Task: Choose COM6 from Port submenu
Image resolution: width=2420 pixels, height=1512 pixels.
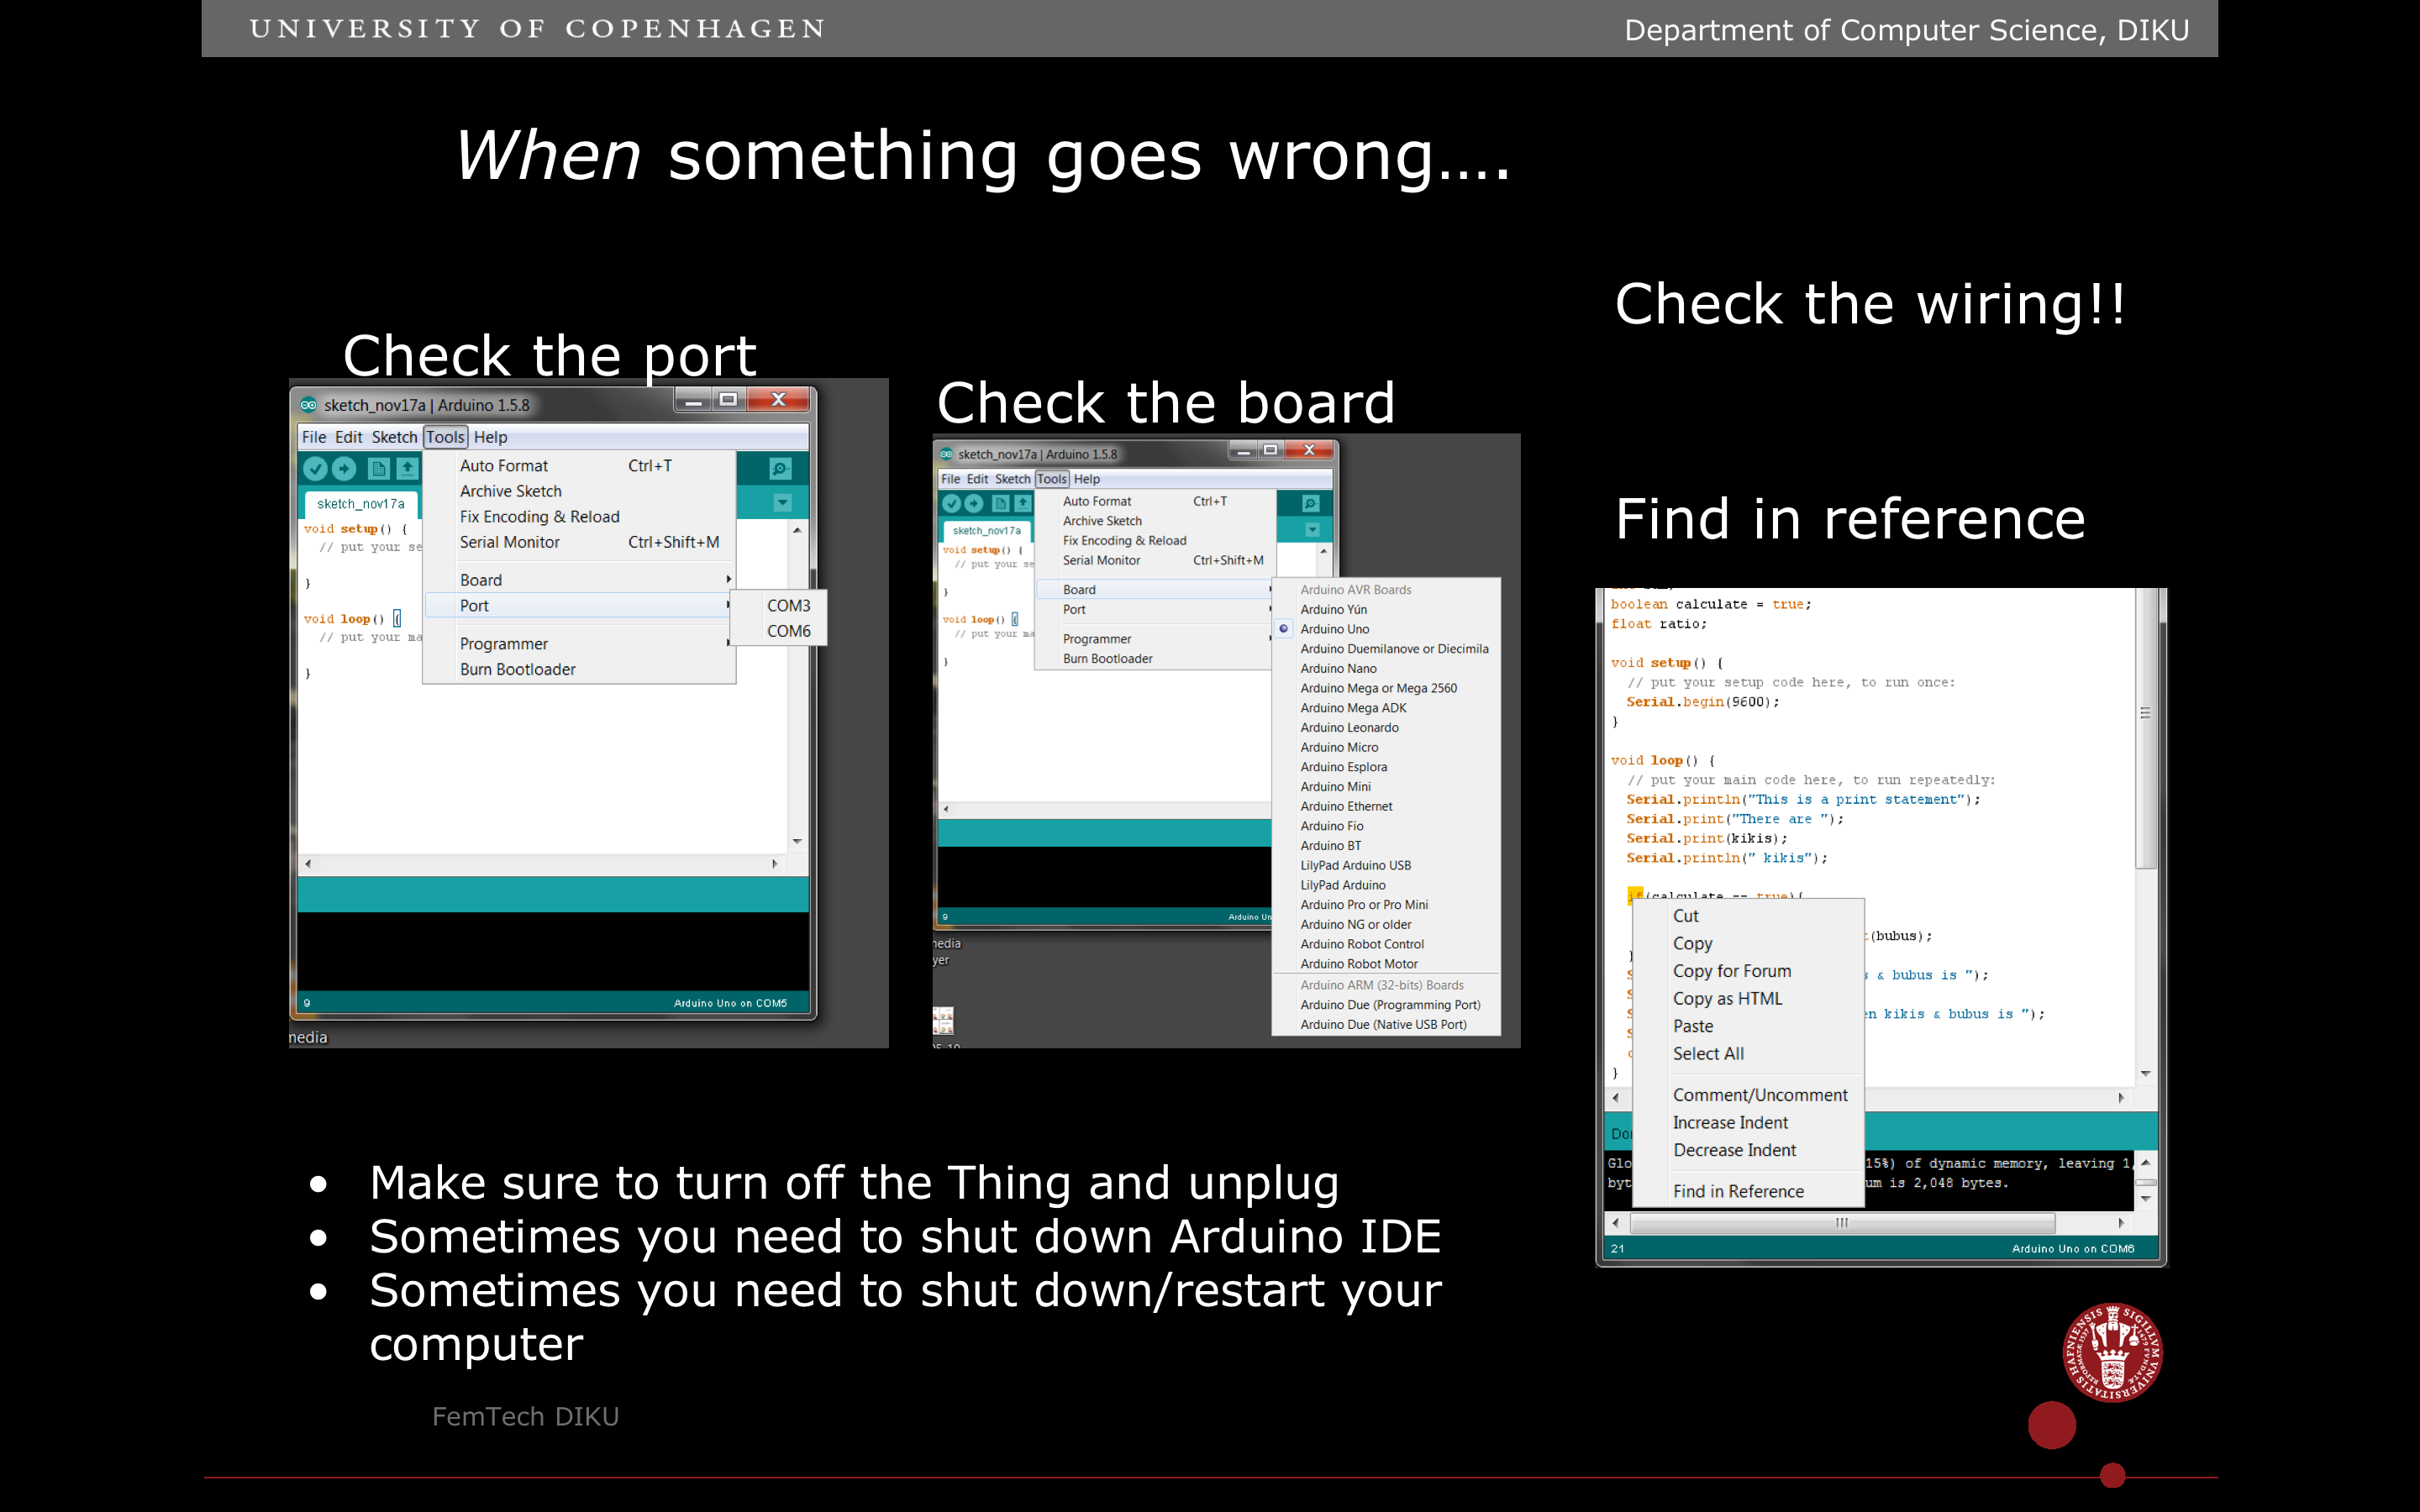Action: click(x=788, y=631)
